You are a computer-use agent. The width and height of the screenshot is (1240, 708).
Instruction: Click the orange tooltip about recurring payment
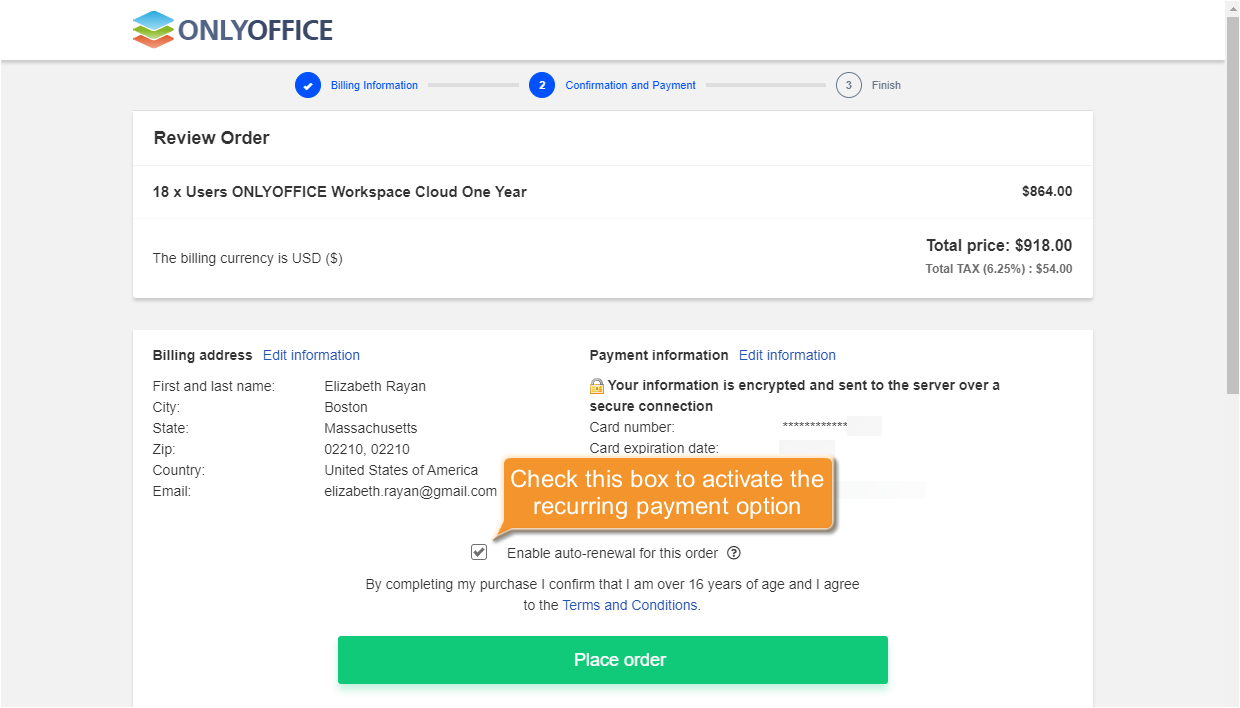668,493
